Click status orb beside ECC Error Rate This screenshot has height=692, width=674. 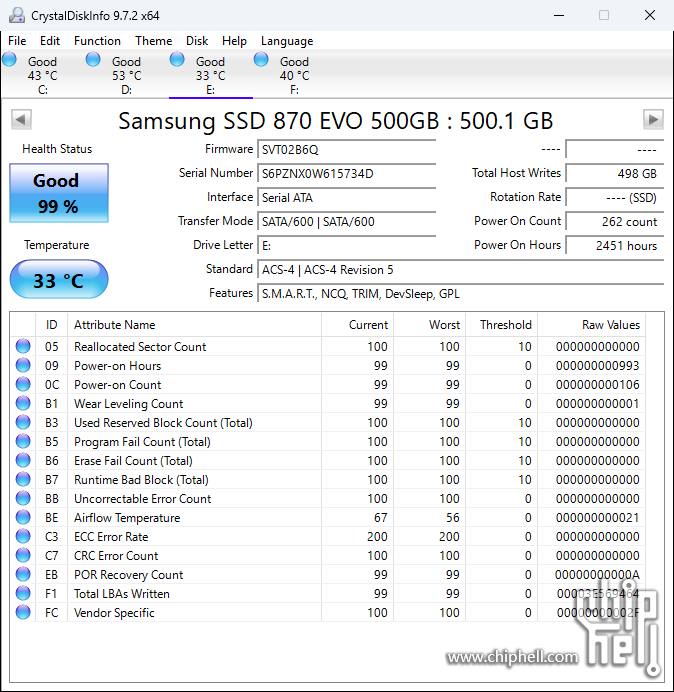coord(23,537)
